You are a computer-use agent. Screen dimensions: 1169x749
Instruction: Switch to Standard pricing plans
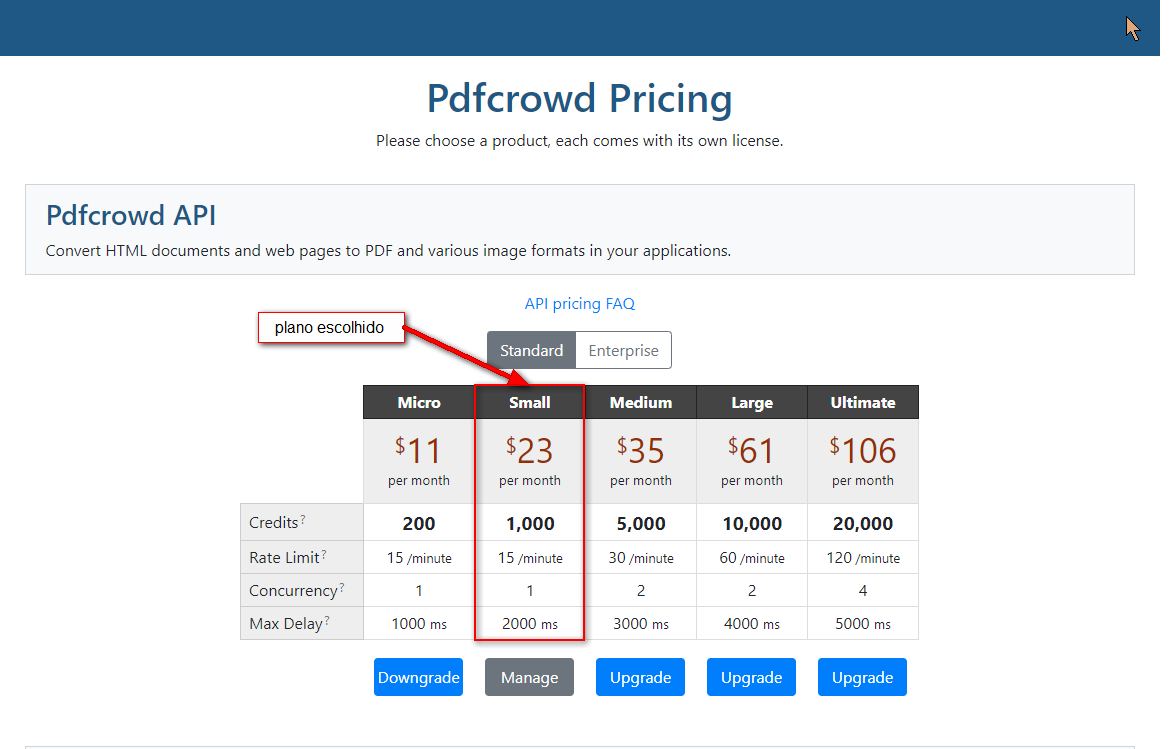(531, 350)
